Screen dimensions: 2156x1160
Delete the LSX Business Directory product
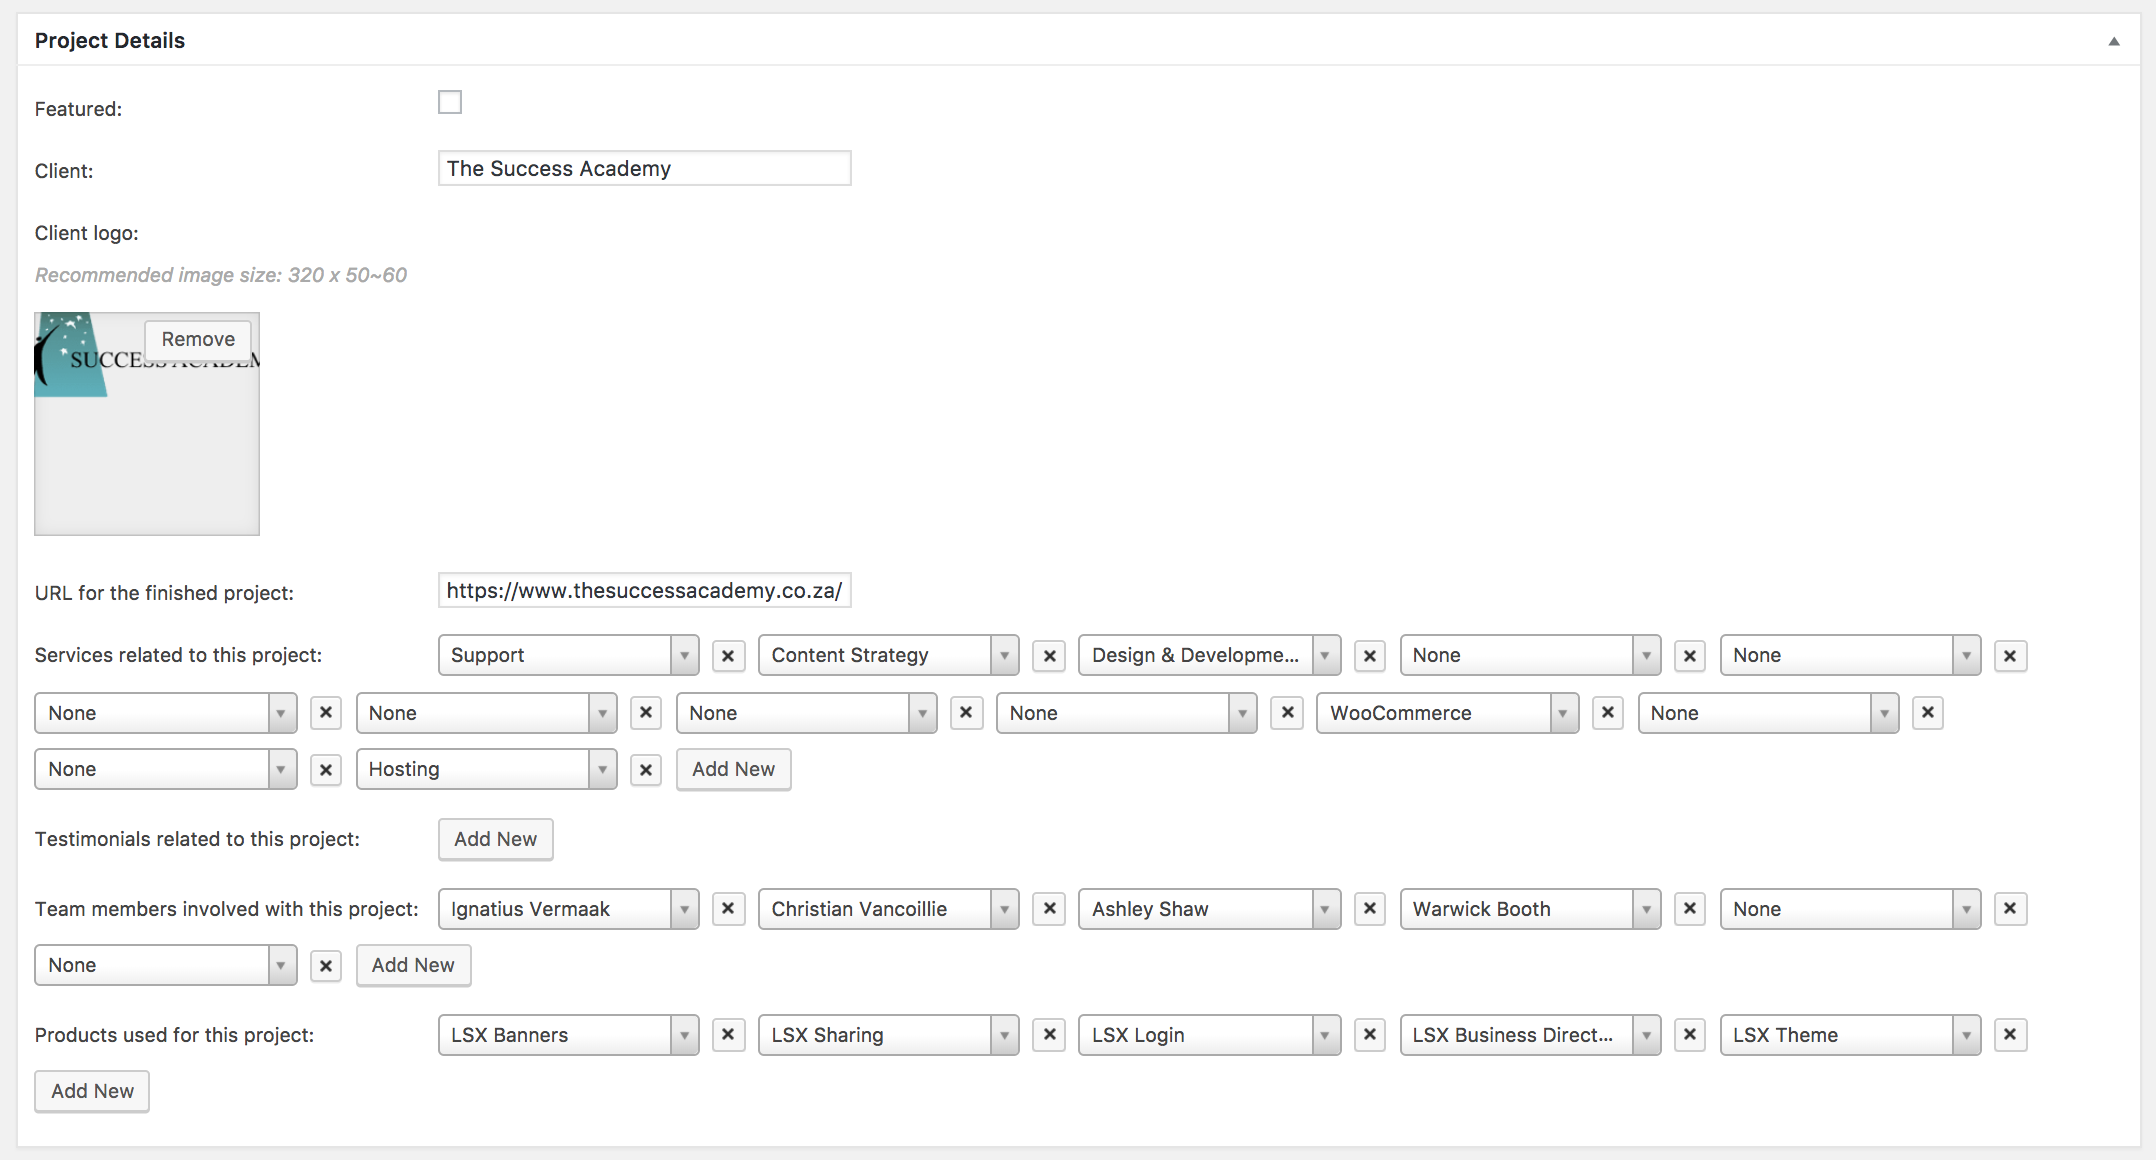[1690, 1035]
